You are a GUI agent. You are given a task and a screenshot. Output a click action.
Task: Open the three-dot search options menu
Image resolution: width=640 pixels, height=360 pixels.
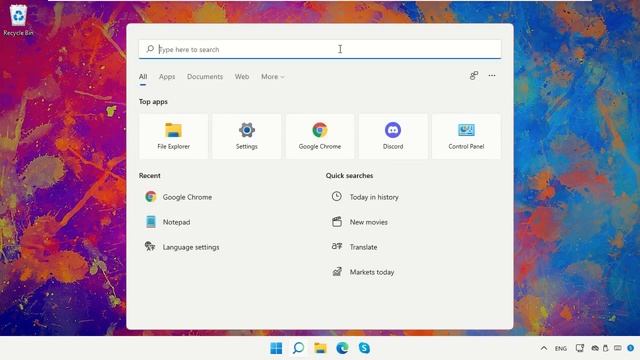tap(492, 76)
